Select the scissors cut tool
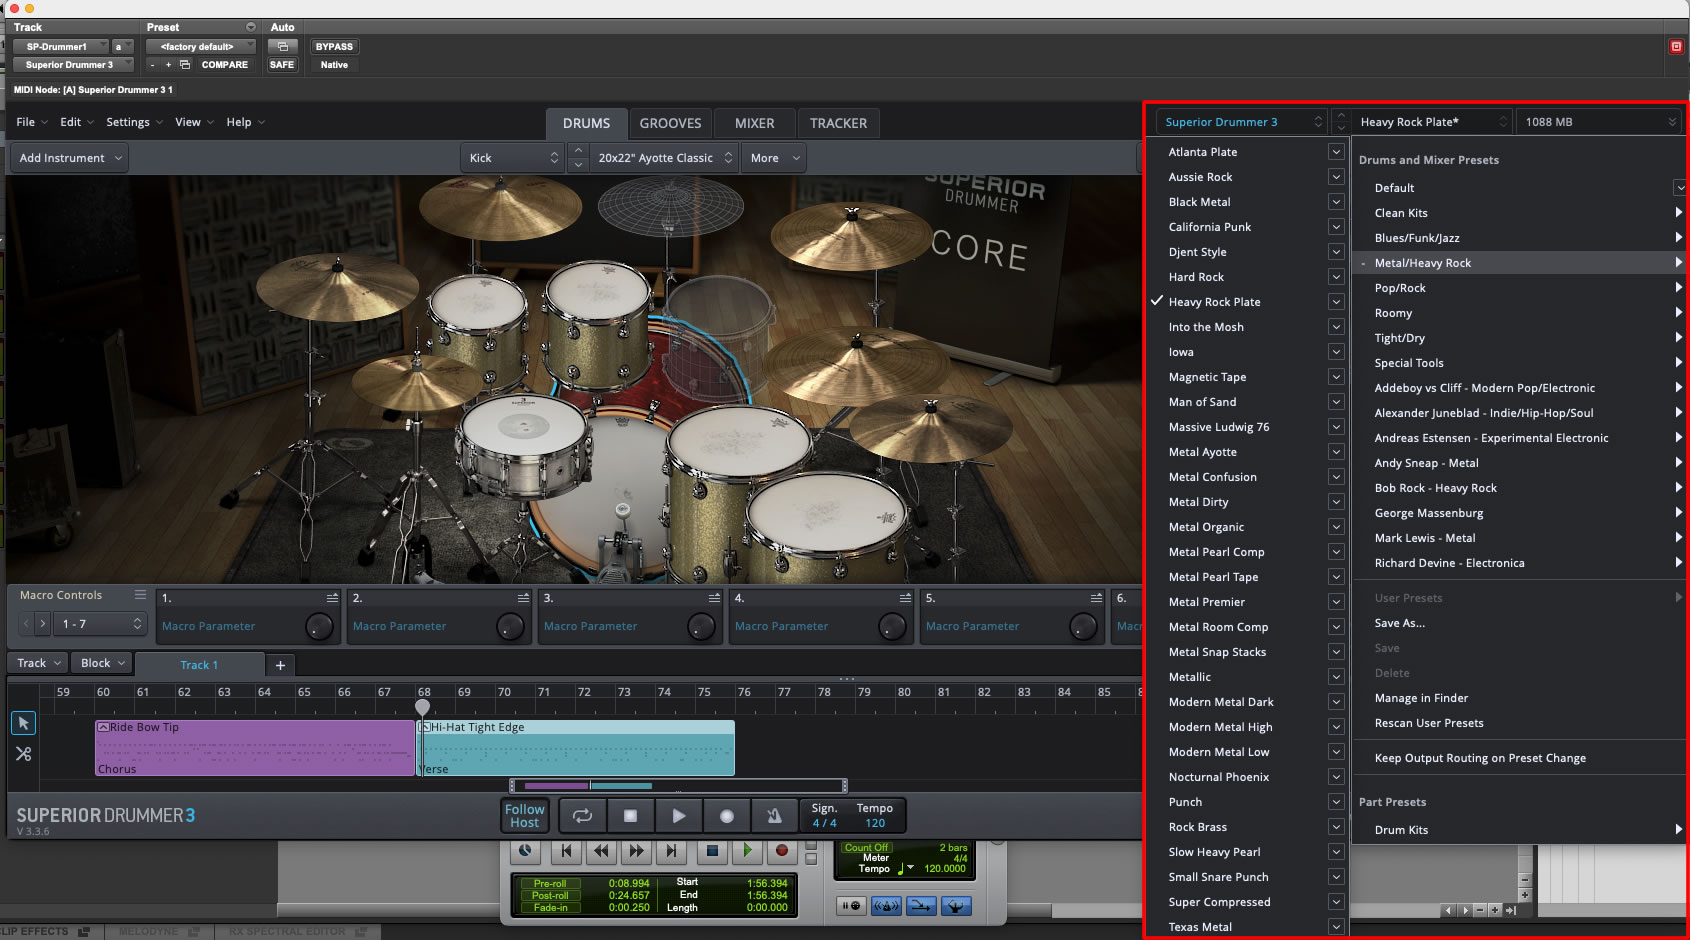 pos(24,754)
